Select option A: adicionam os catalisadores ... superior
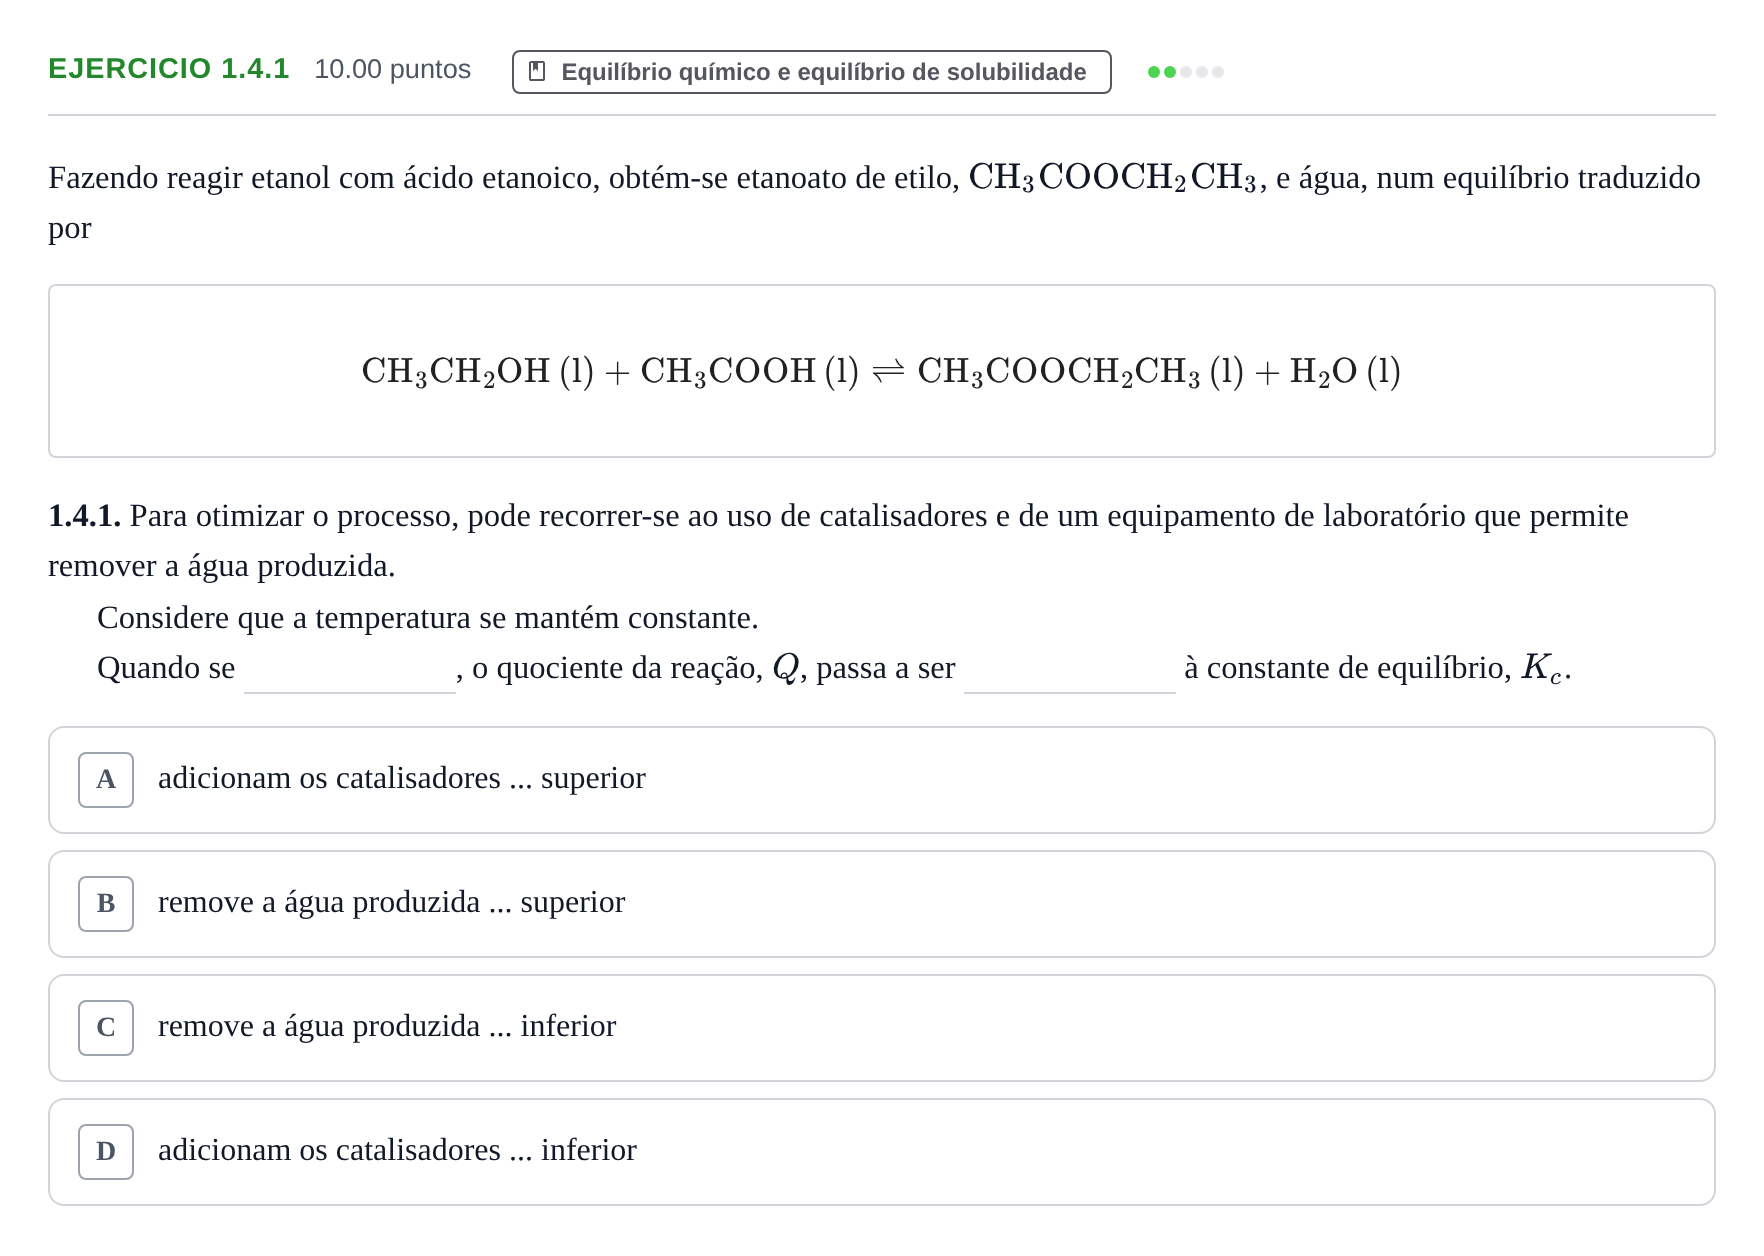The width and height of the screenshot is (1764, 1256). (x=881, y=780)
